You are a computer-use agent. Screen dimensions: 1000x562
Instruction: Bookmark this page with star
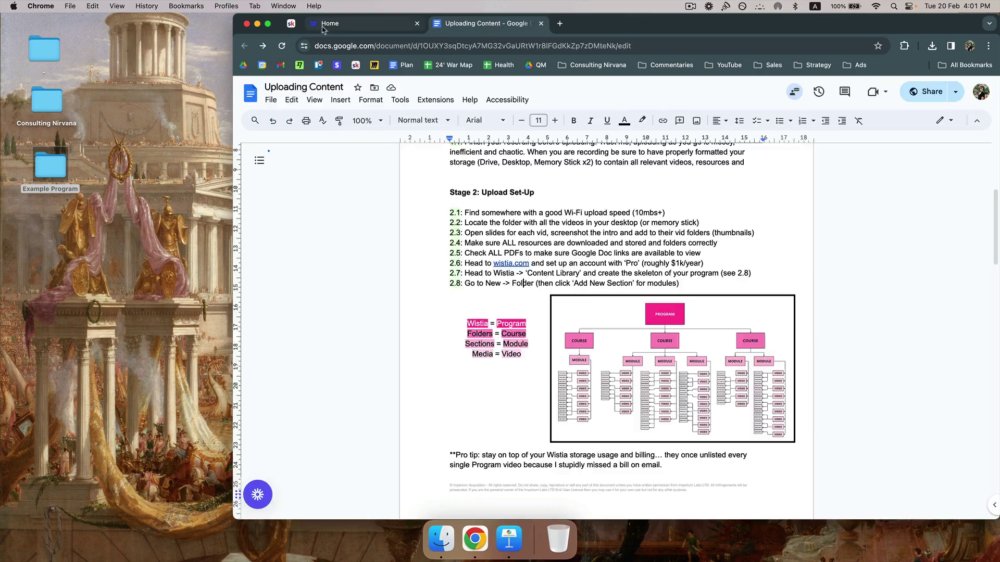point(878,46)
